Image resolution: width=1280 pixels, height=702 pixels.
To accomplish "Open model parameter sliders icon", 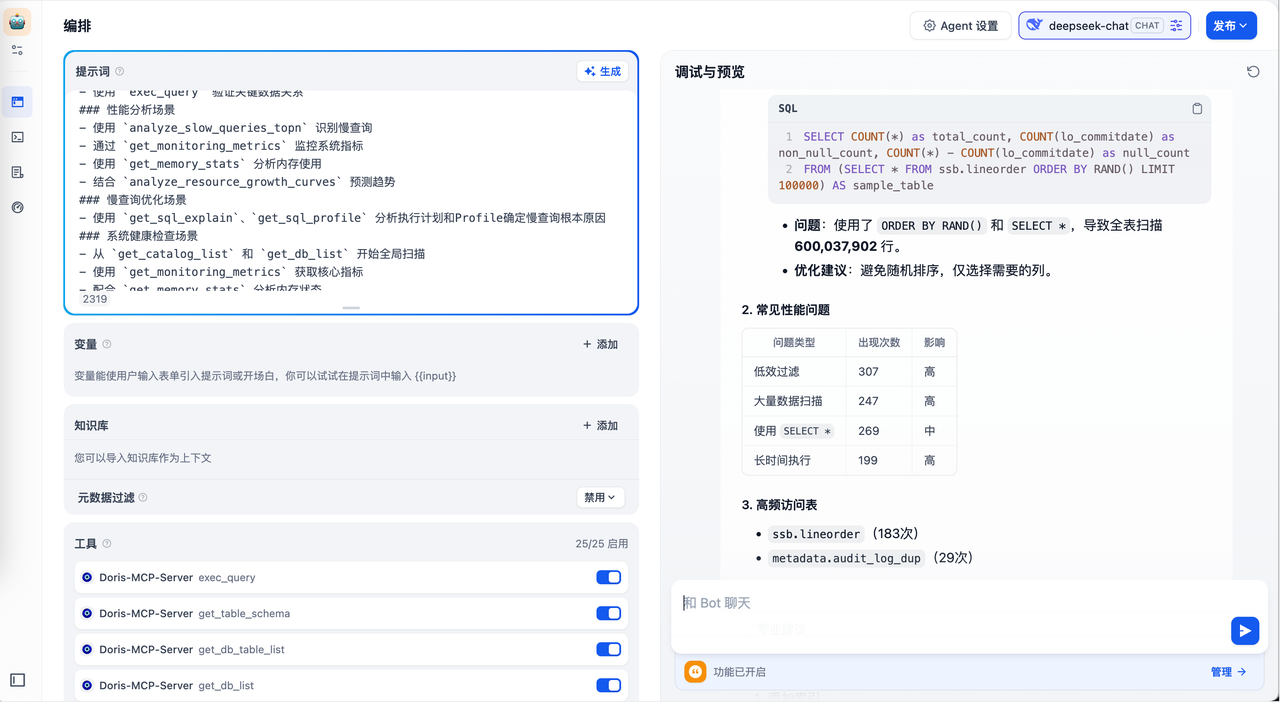I will pyautogui.click(x=1176, y=26).
